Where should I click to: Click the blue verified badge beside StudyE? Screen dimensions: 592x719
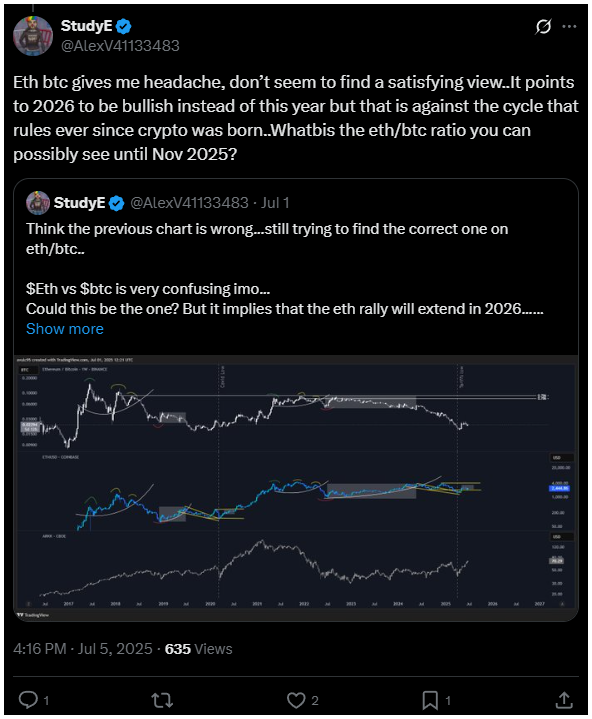point(123,26)
